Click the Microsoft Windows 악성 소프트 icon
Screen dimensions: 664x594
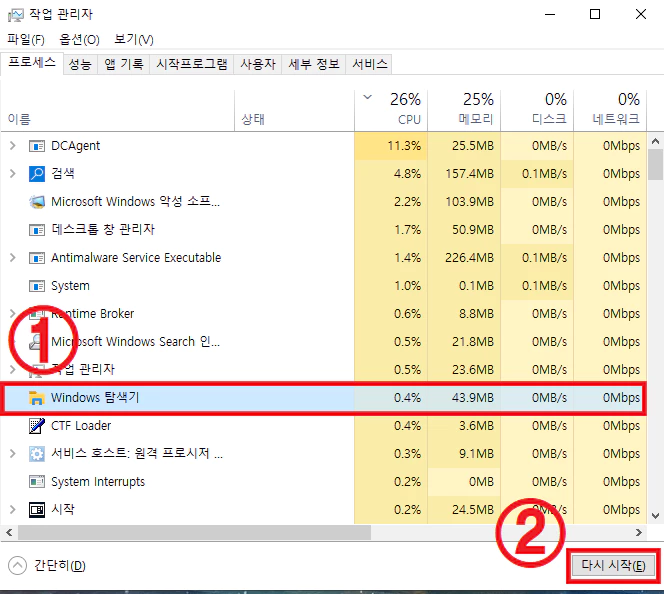click(37, 202)
